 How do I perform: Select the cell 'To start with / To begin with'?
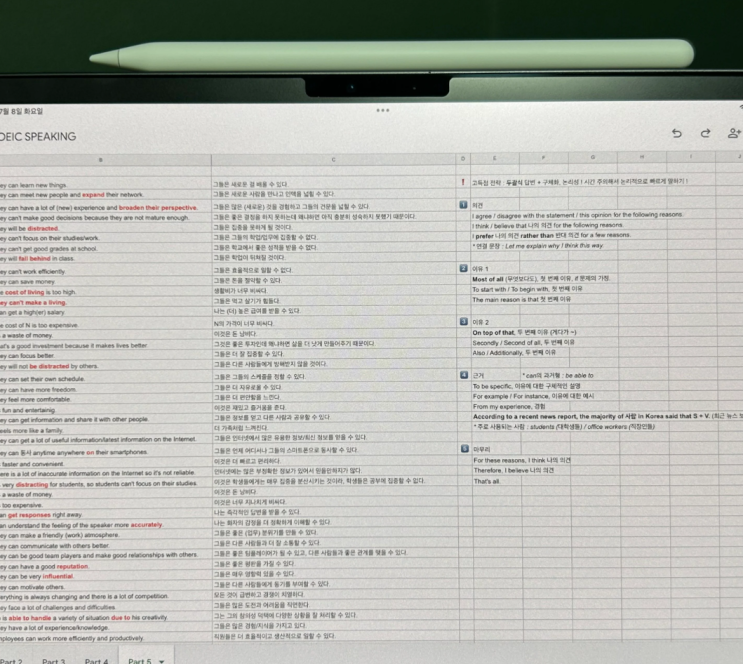[527, 289]
